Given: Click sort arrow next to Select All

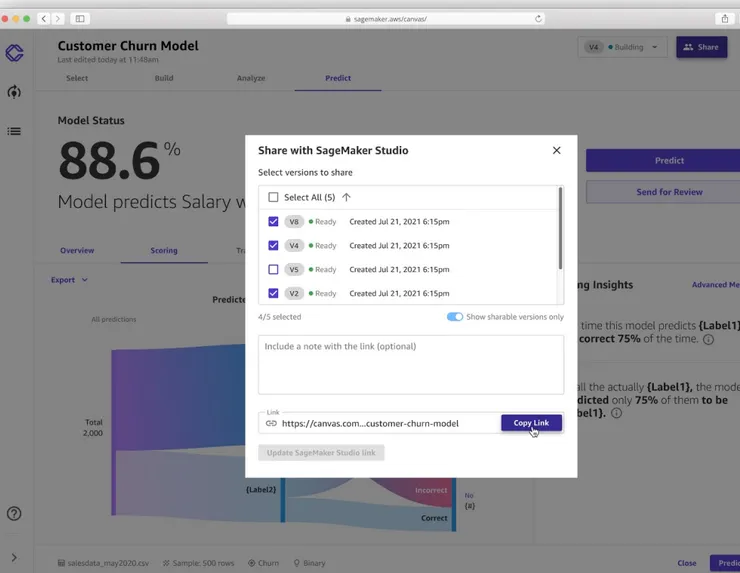Looking at the screenshot, I should [346, 197].
